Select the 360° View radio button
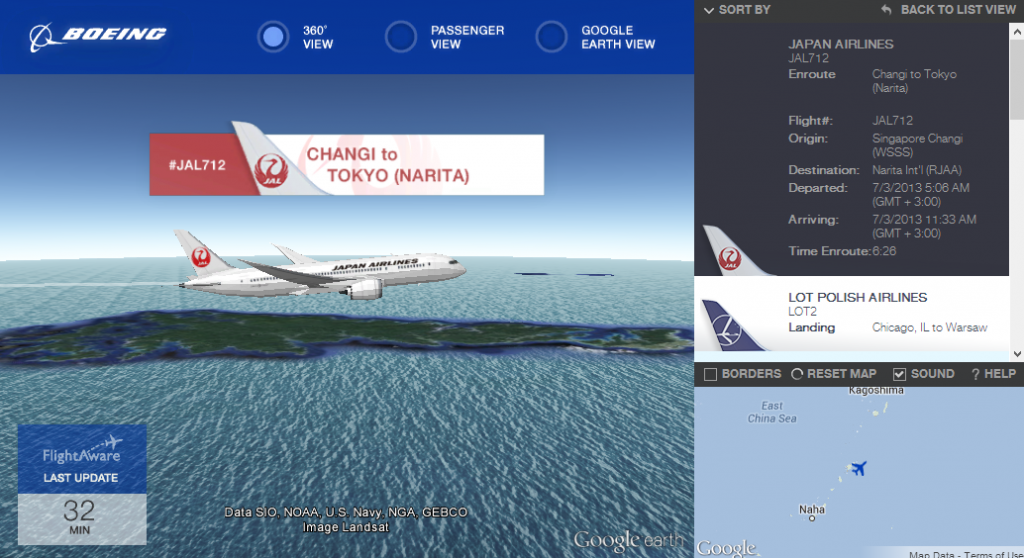Image resolution: width=1024 pixels, height=558 pixels. [x=272, y=37]
